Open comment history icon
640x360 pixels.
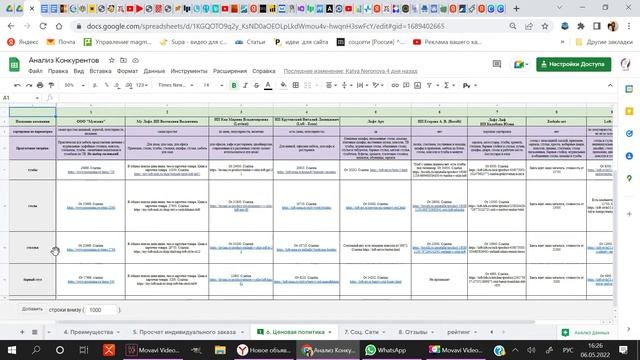click(x=497, y=64)
